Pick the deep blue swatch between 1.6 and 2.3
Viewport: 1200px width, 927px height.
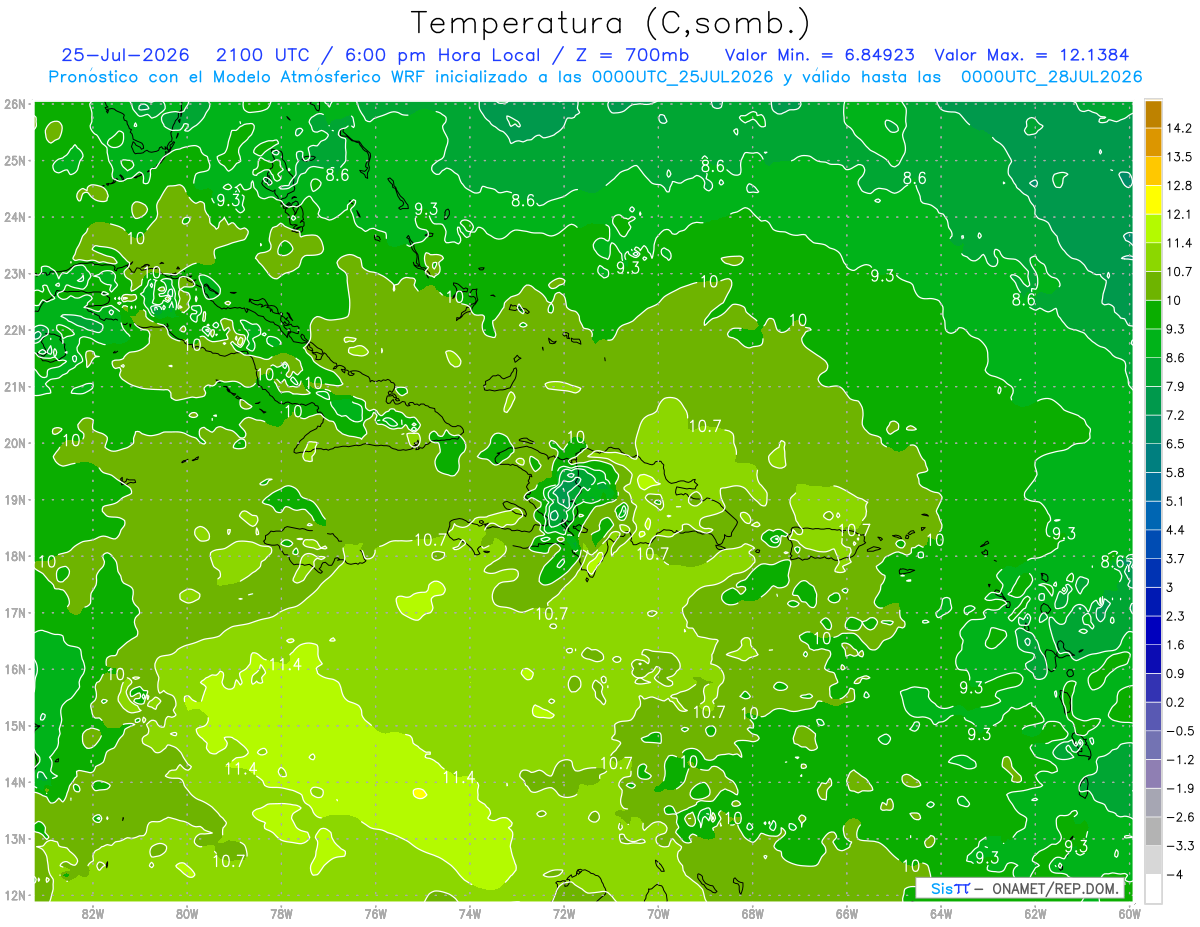[x=1153, y=630]
